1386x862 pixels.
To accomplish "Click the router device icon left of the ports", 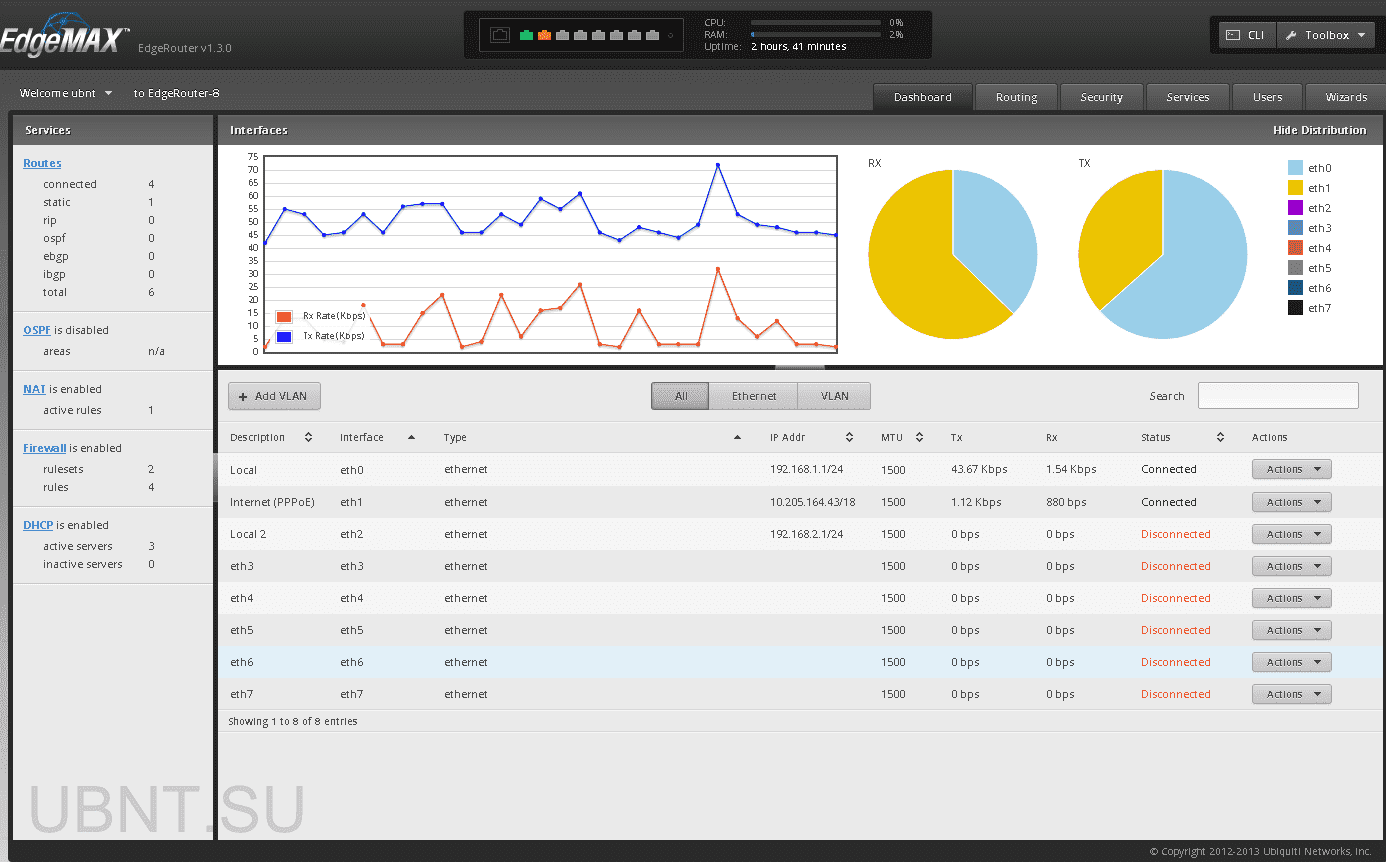I will pos(499,33).
